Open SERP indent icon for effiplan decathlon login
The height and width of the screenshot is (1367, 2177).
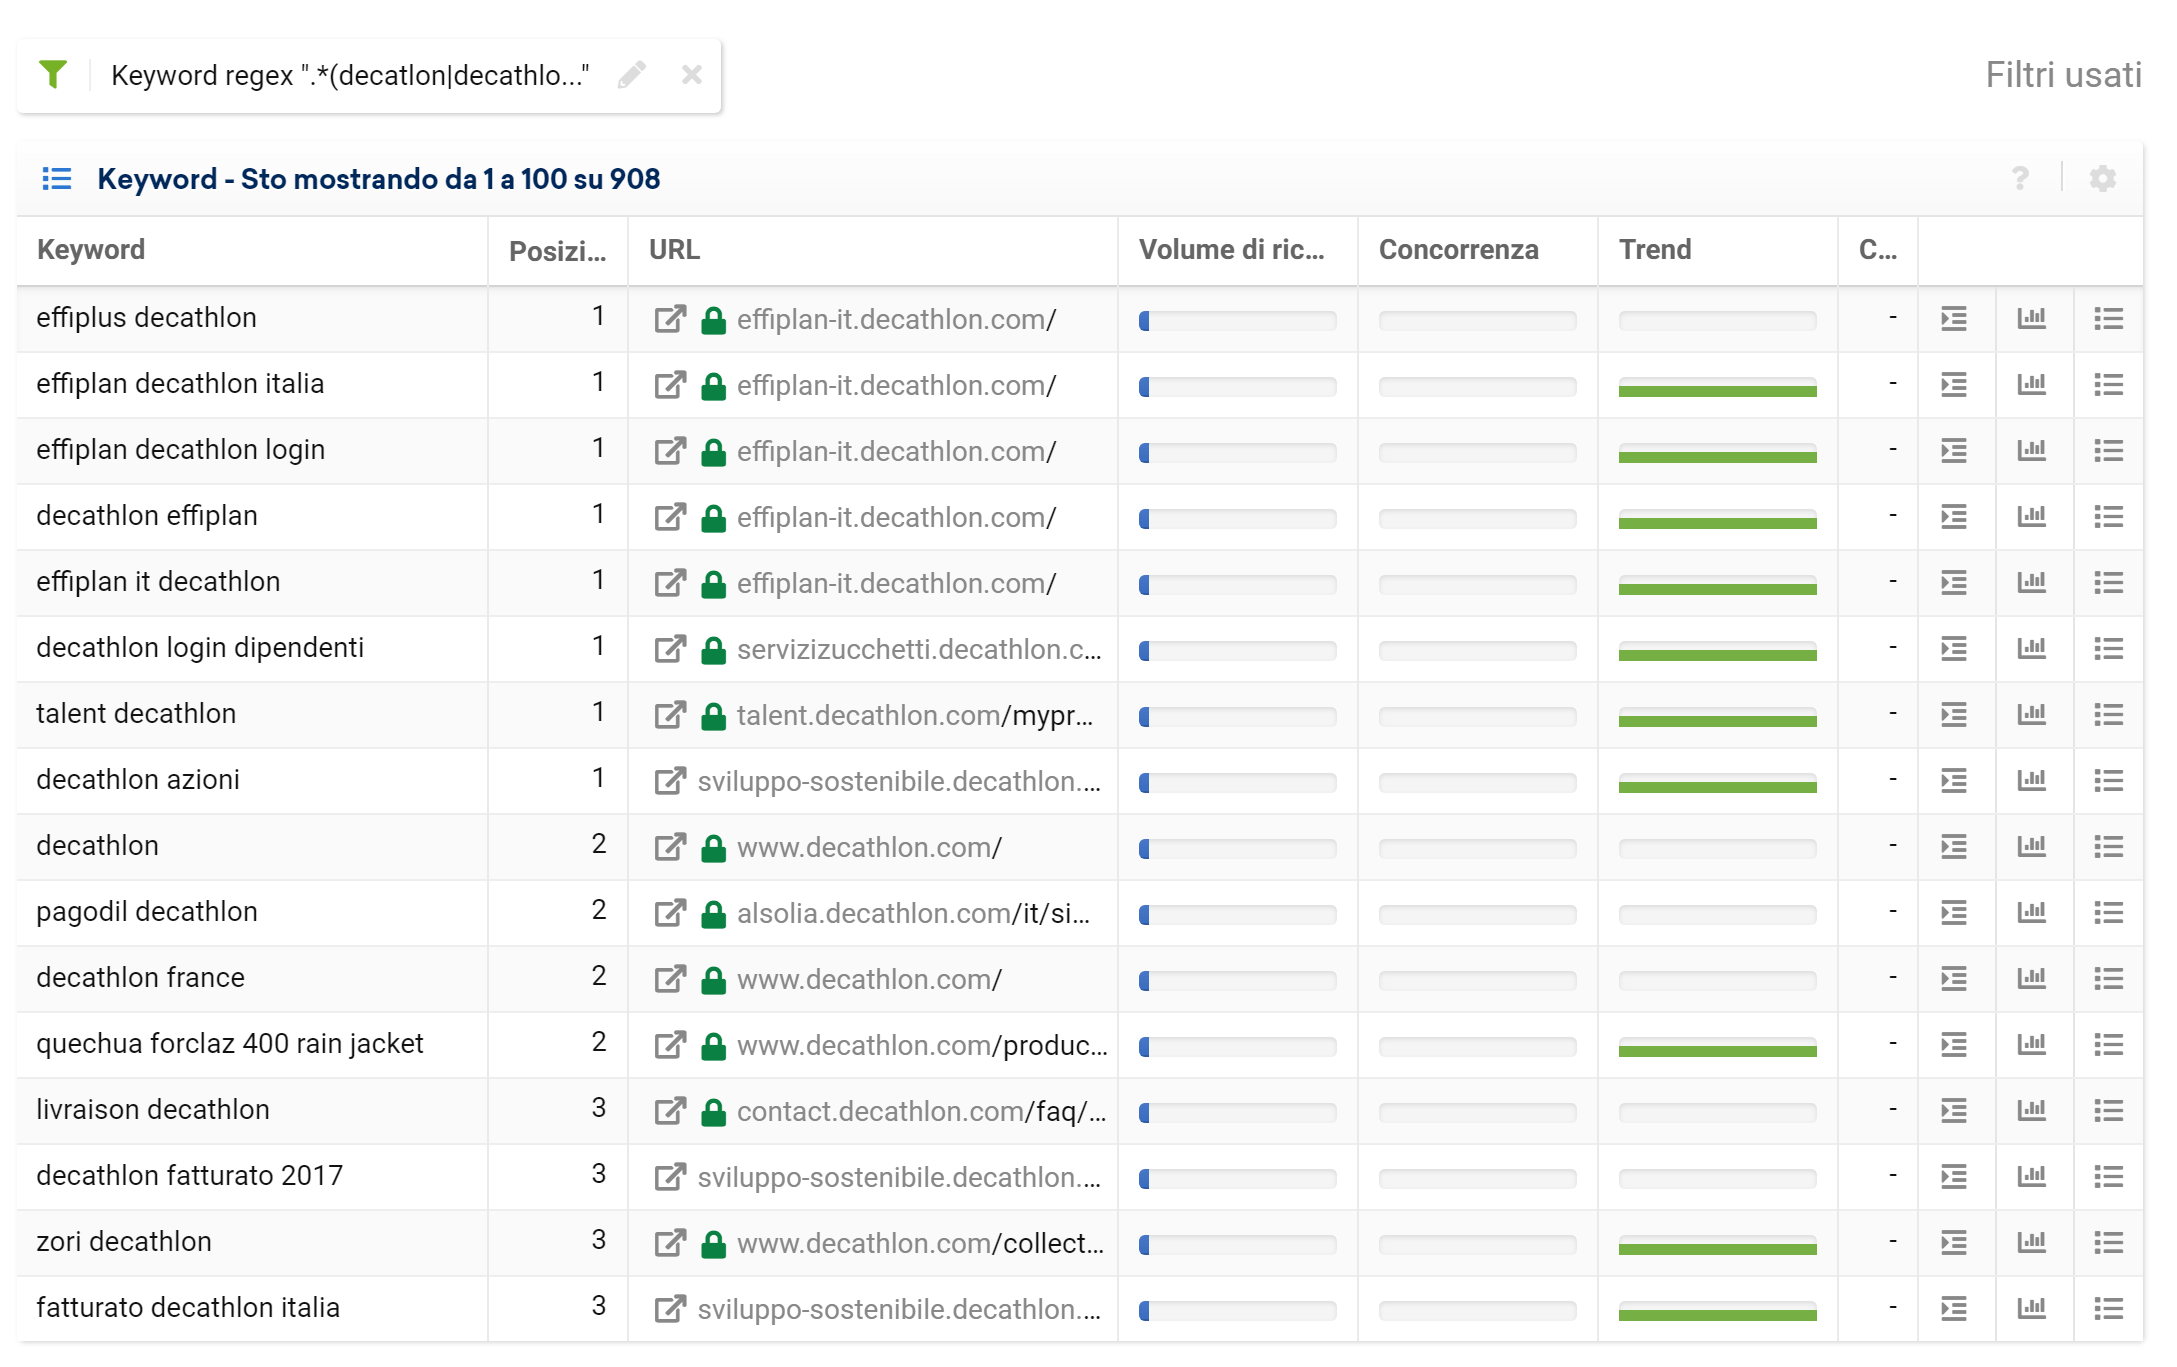[x=1954, y=451]
